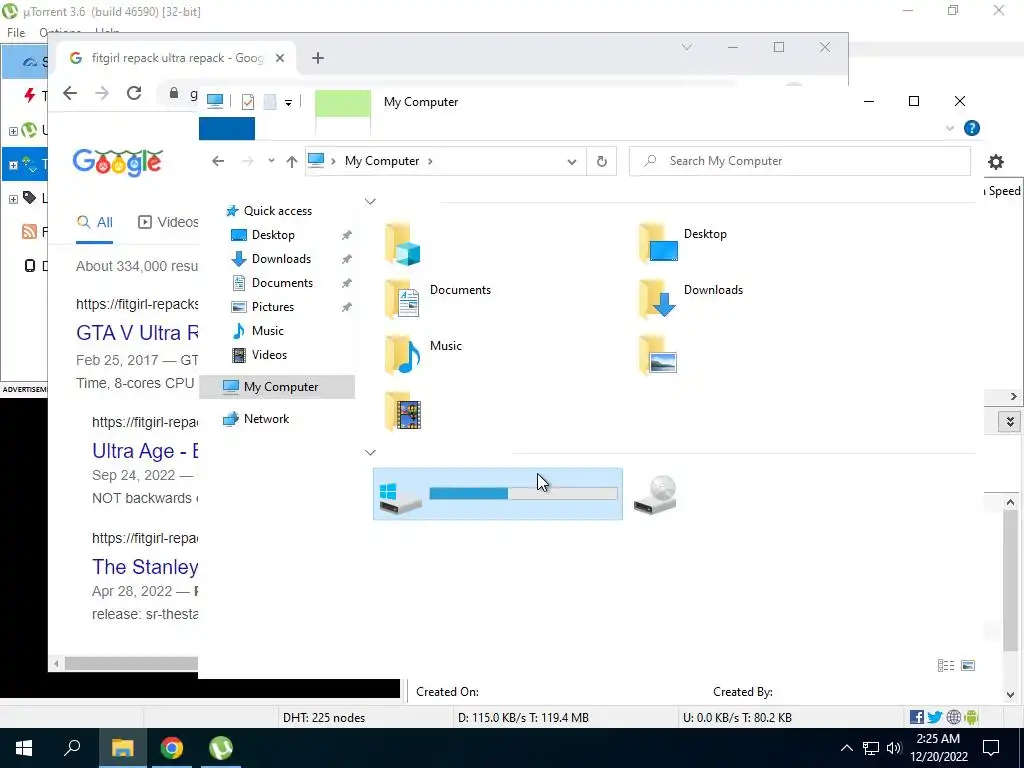Switch to fitgirl repack Chrome tab

pyautogui.click(x=174, y=58)
